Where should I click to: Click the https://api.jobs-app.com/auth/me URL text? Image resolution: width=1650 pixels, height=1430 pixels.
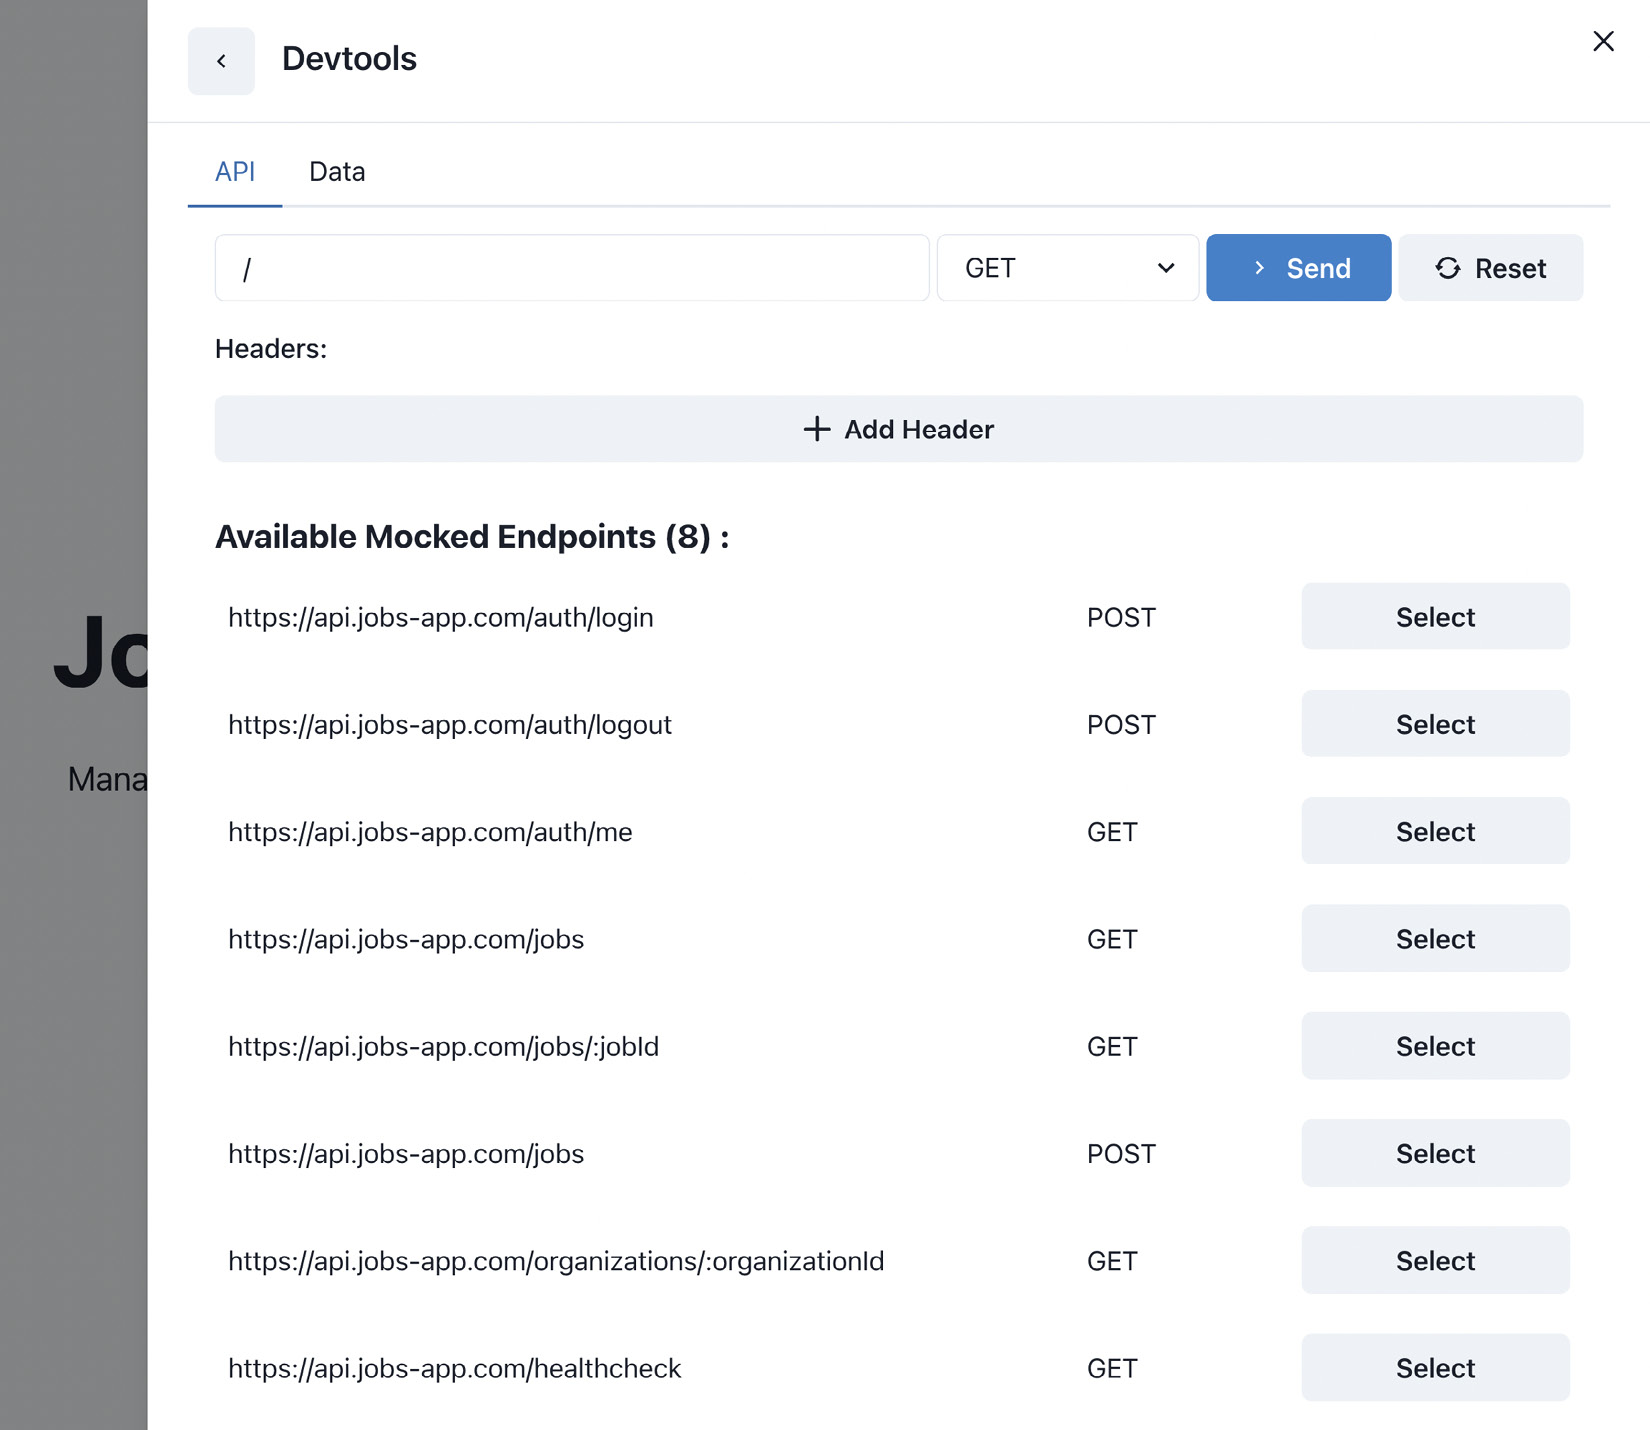pos(430,832)
